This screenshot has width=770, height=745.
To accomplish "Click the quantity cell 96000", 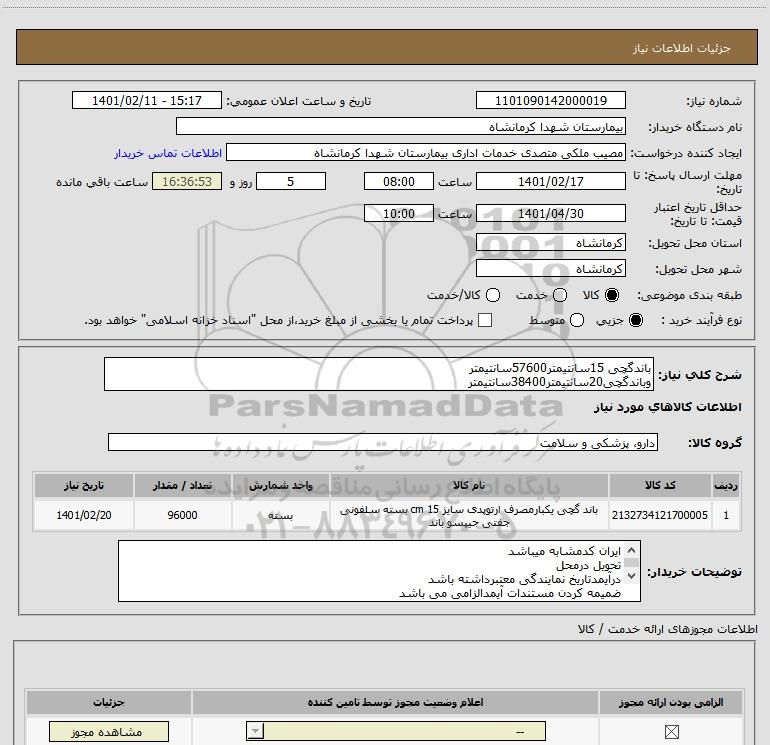I will [182, 515].
